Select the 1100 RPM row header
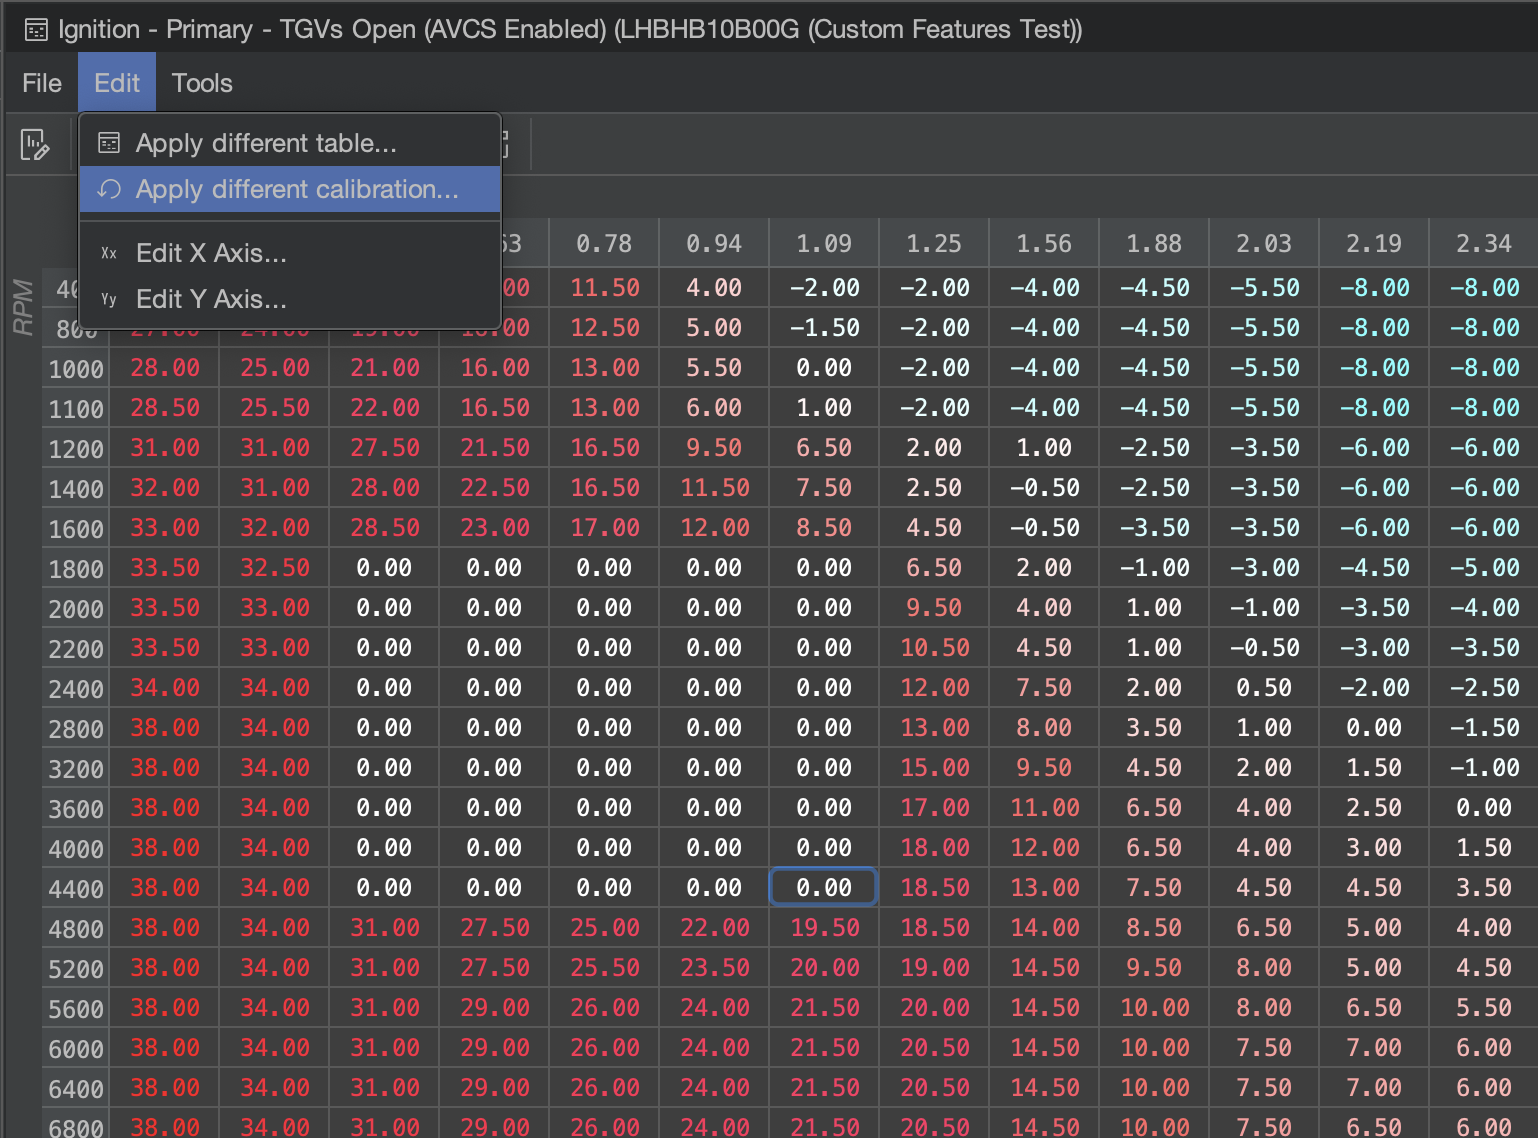Viewport: 1538px width, 1138px height. pyautogui.click(x=76, y=409)
